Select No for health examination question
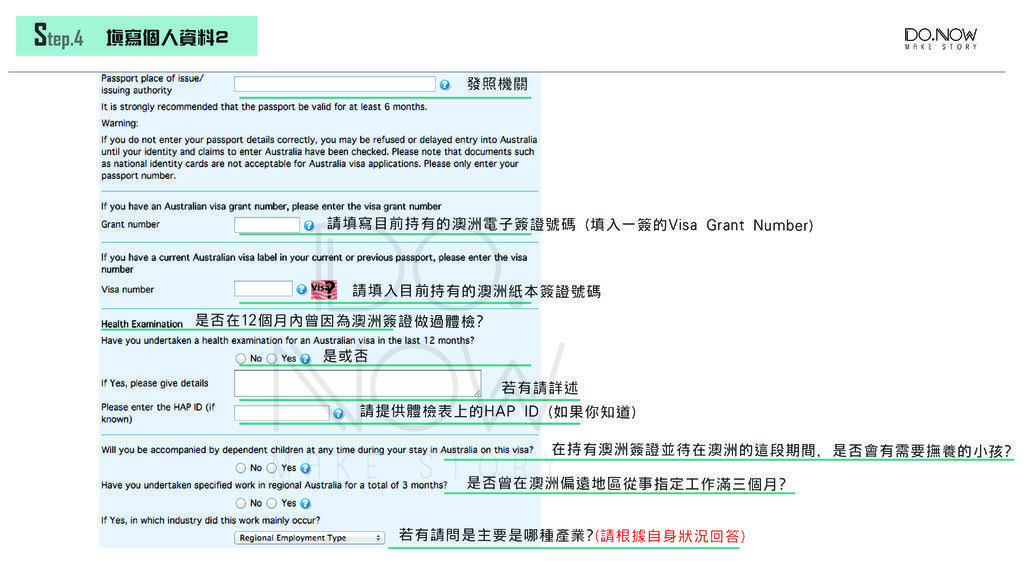The height and width of the screenshot is (579, 1024). click(241, 359)
